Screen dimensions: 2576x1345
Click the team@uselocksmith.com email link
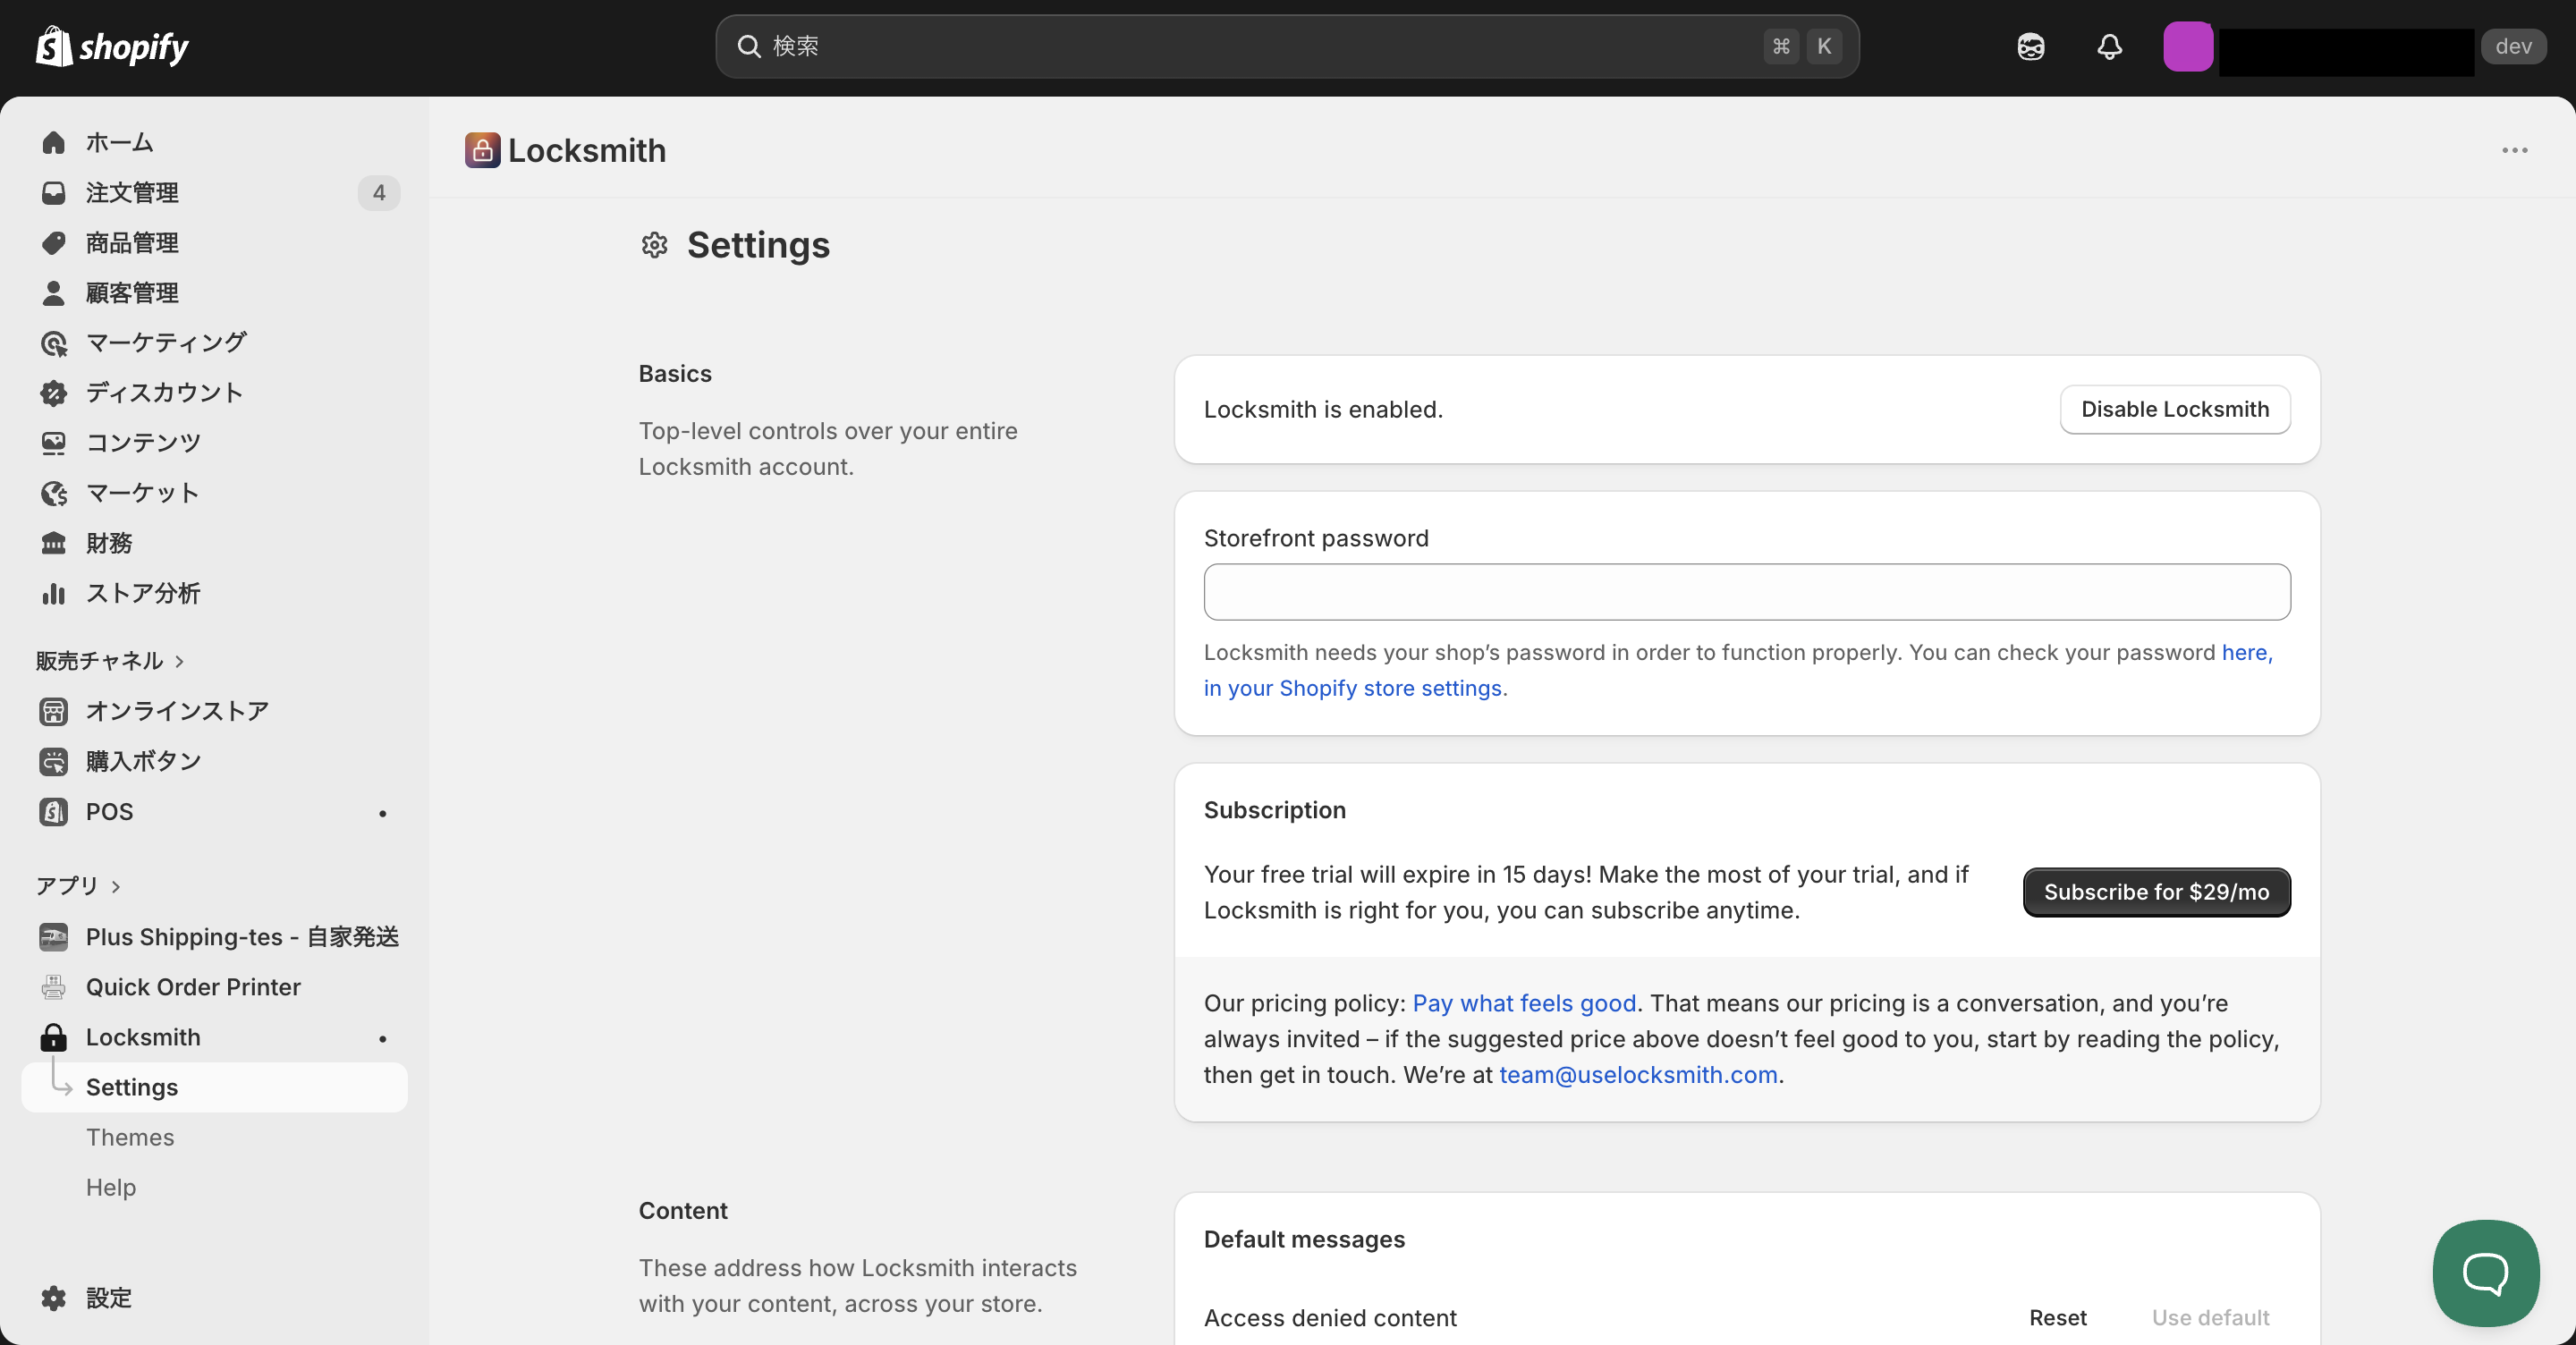(x=1638, y=1075)
